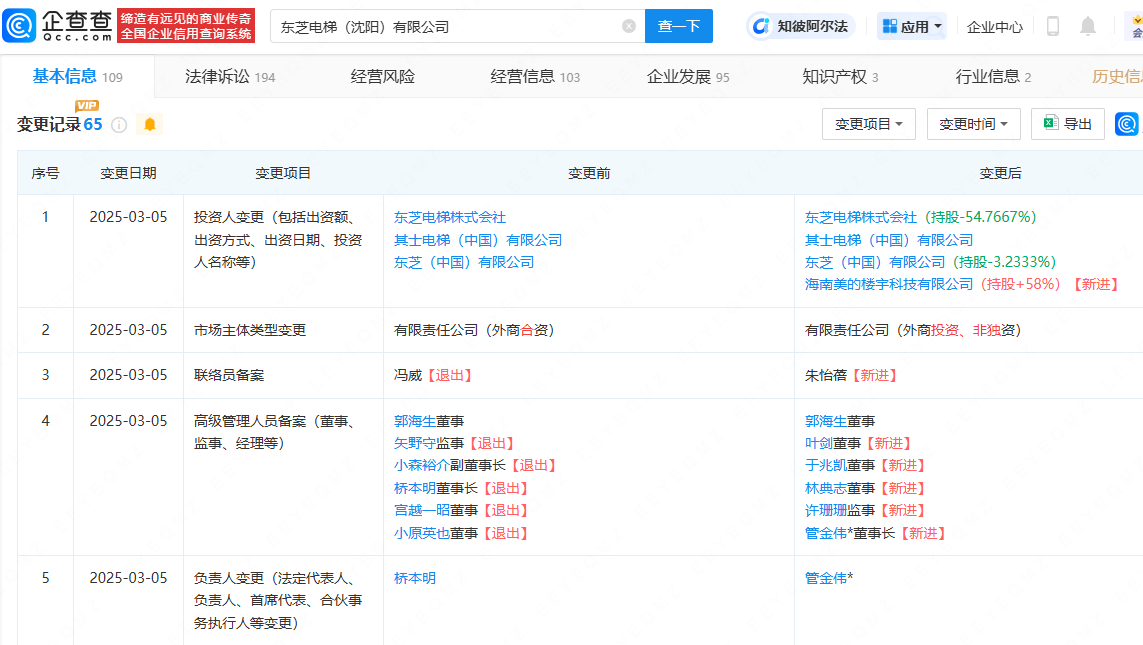Select the 行业信息 tab

click(993, 77)
